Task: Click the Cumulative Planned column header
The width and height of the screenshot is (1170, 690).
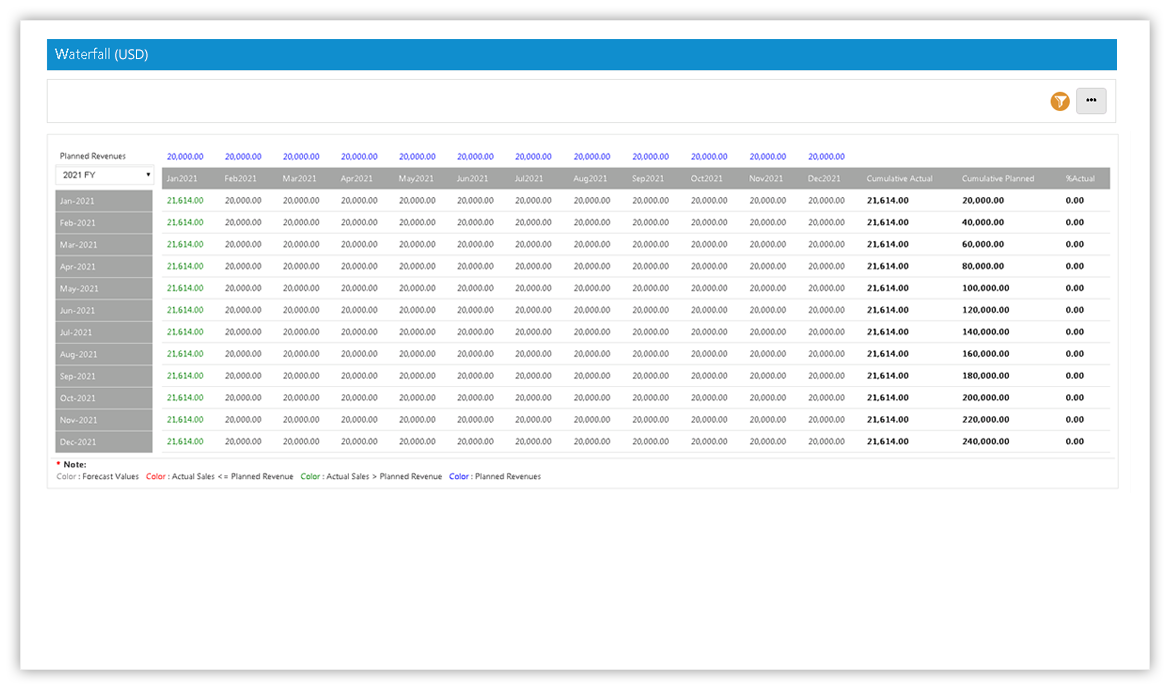Action: click(997, 179)
